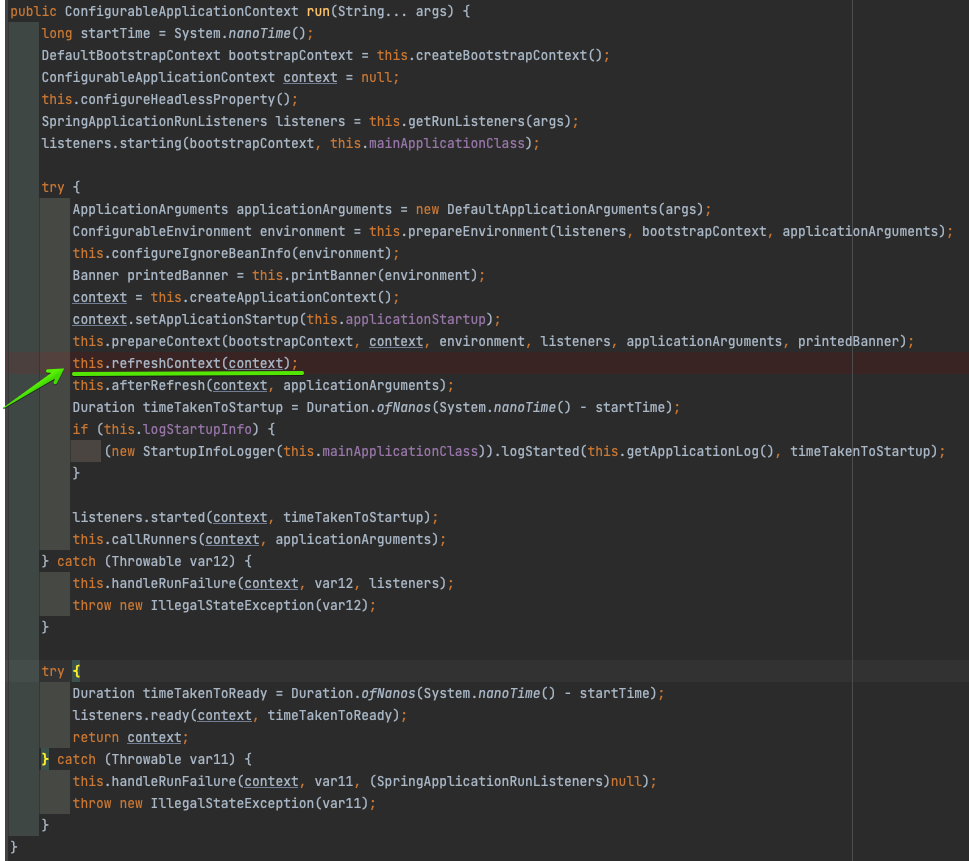Click logStartupInfo field in if statement
Viewport: 969px width, 861px height.
197,429
